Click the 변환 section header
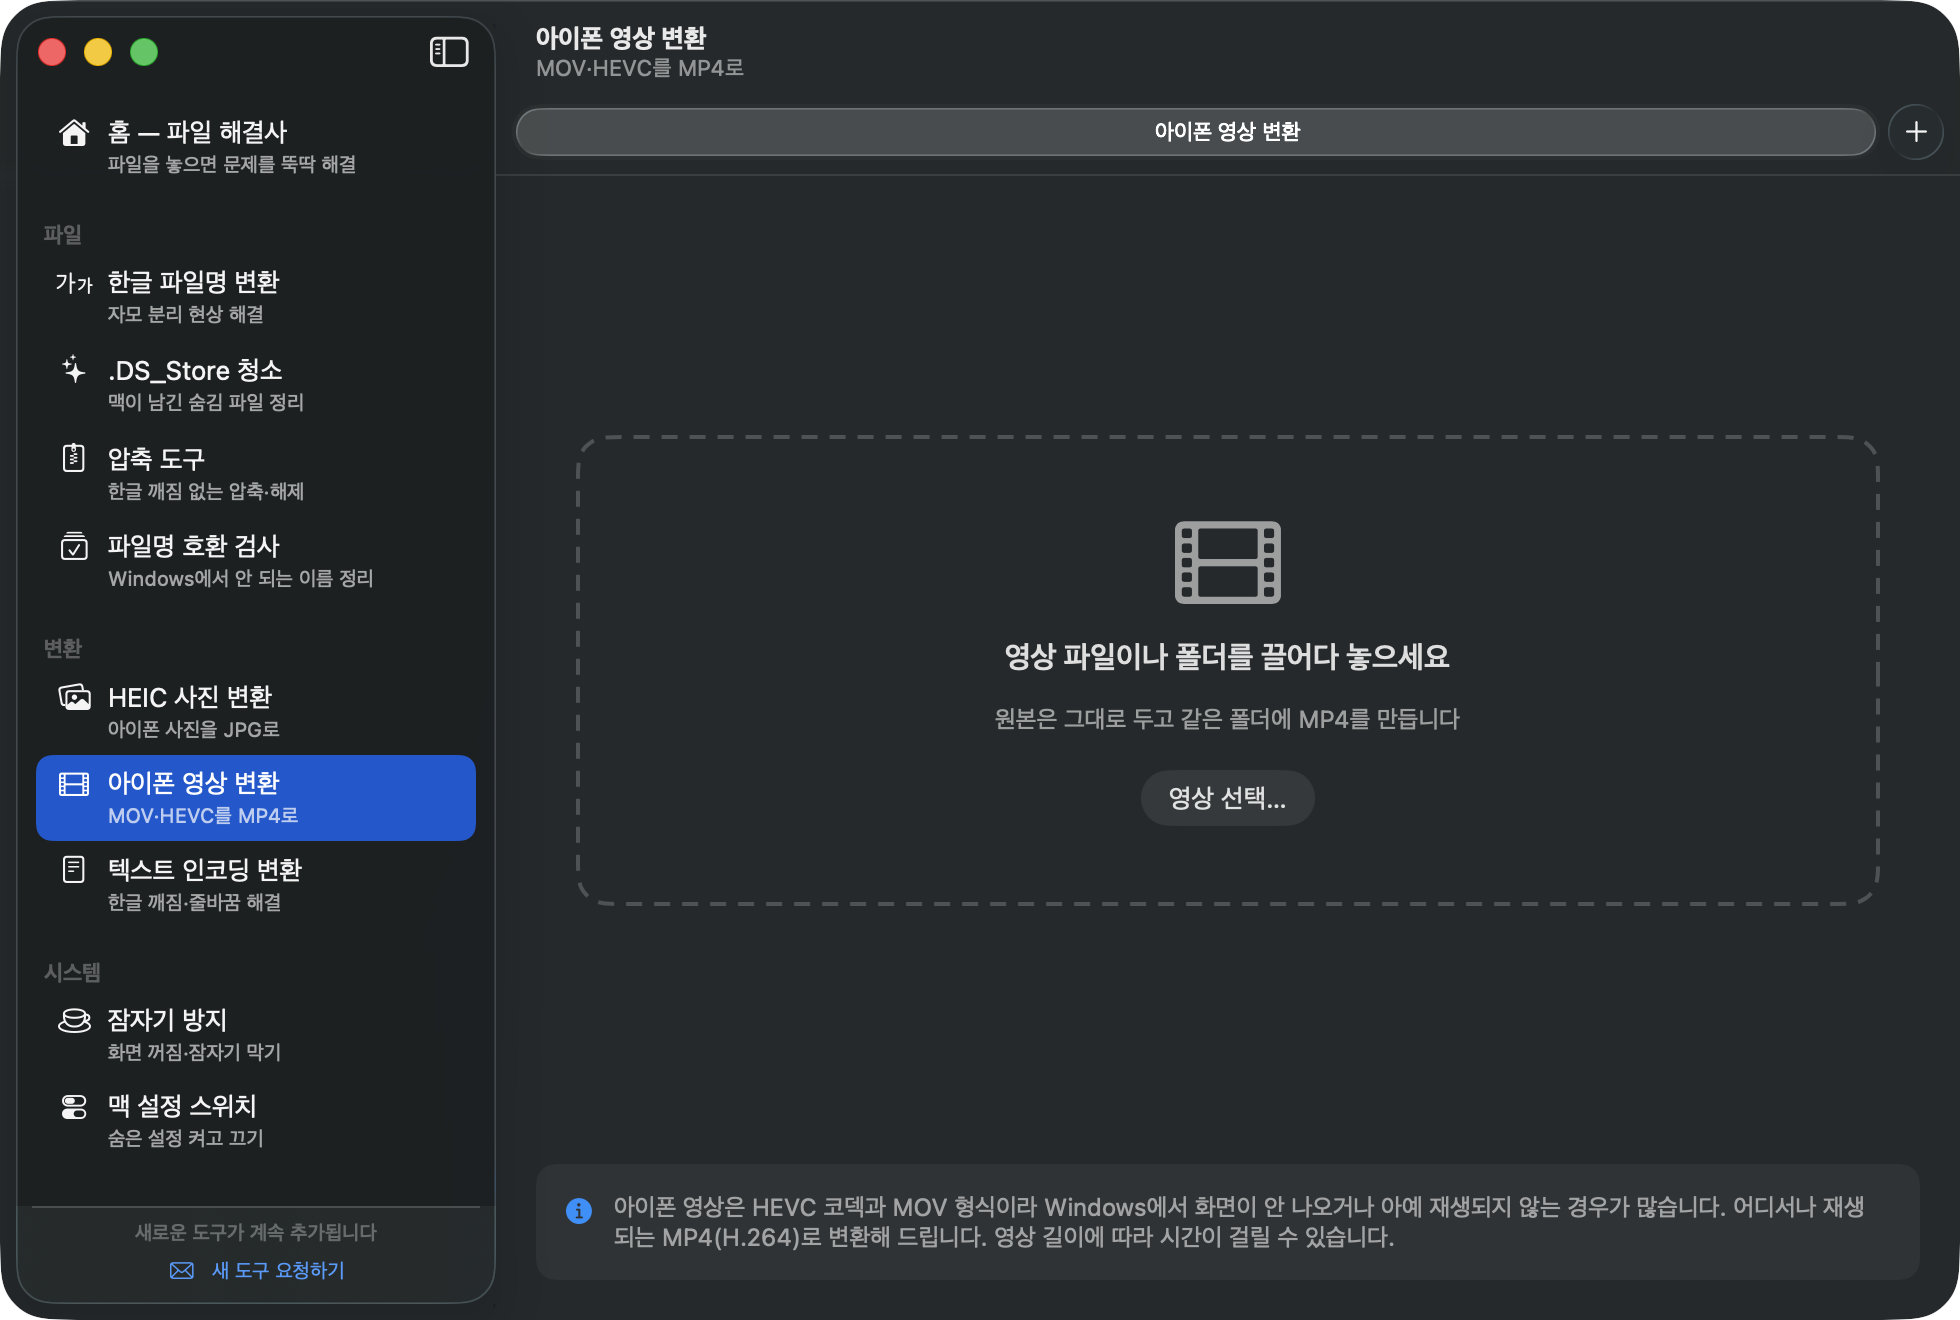The image size is (1960, 1320). coord(62,648)
